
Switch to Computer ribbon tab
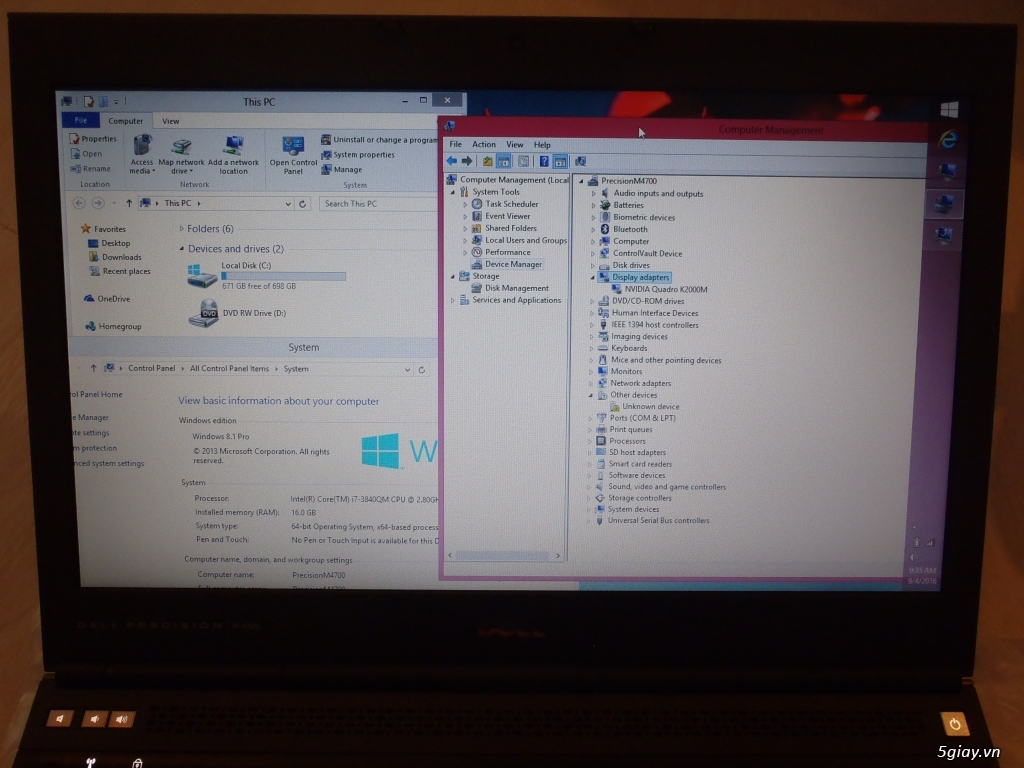125,121
